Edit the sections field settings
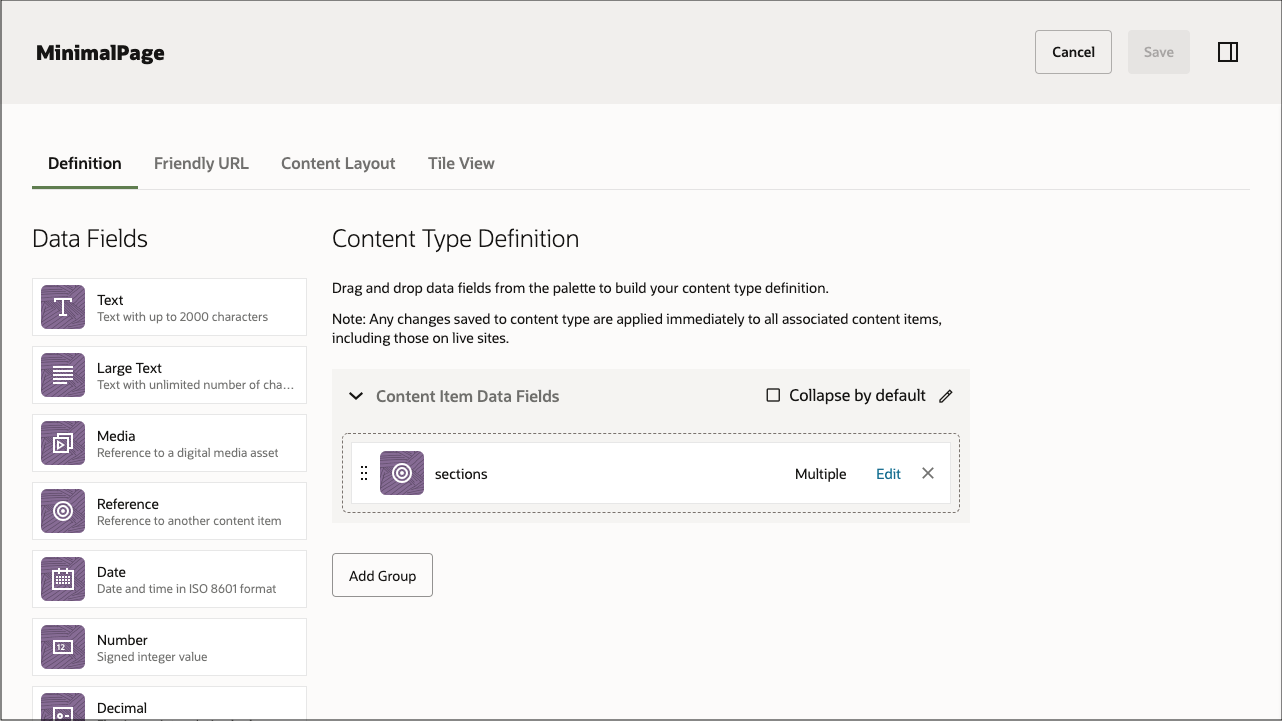This screenshot has height=721, width=1282. pos(888,473)
